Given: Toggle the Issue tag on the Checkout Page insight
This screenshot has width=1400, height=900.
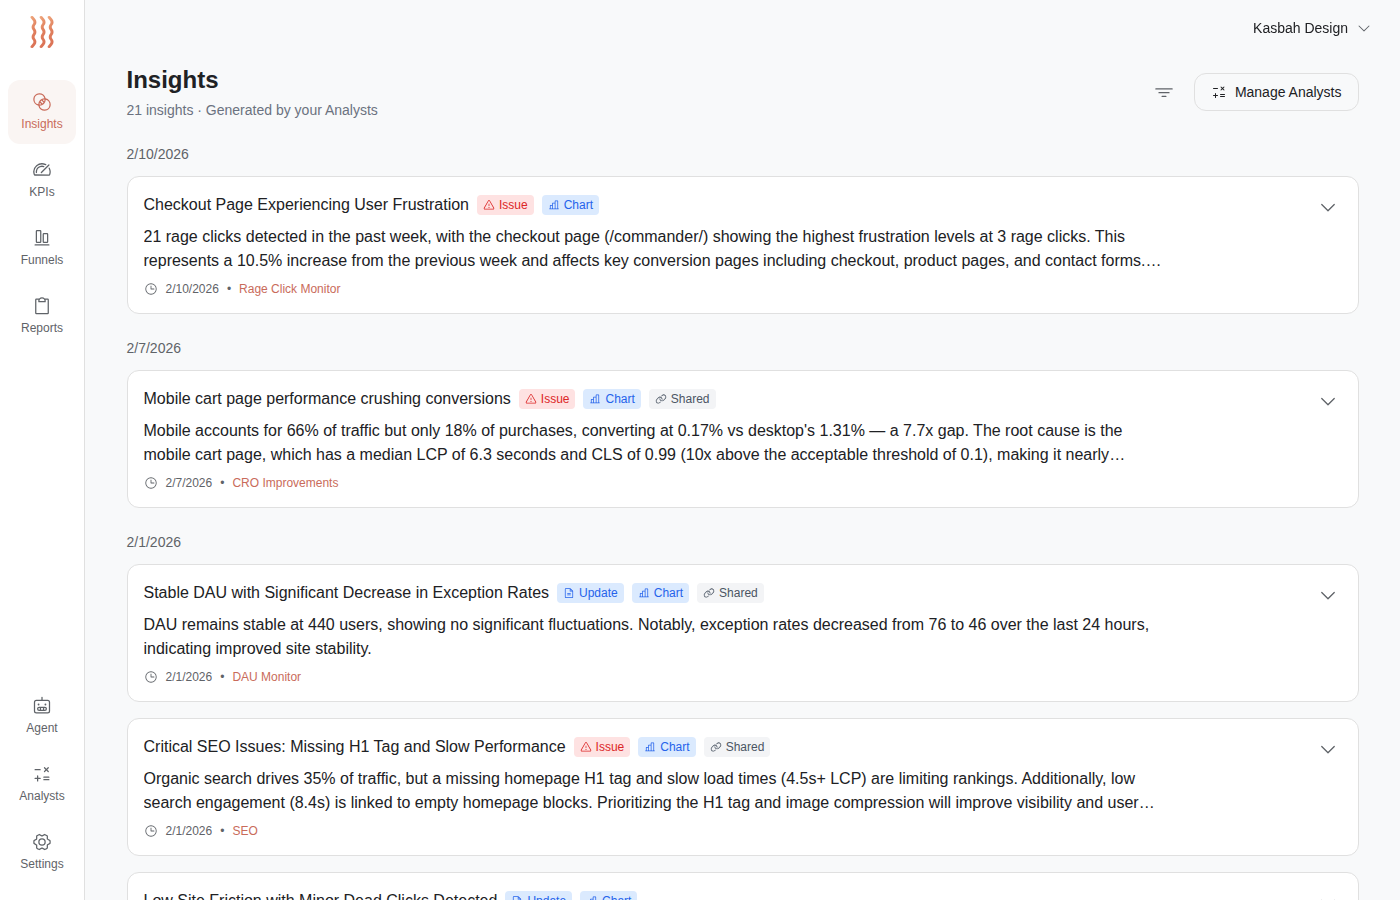Looking at the screenshot, I should click(x=505, y=204).
